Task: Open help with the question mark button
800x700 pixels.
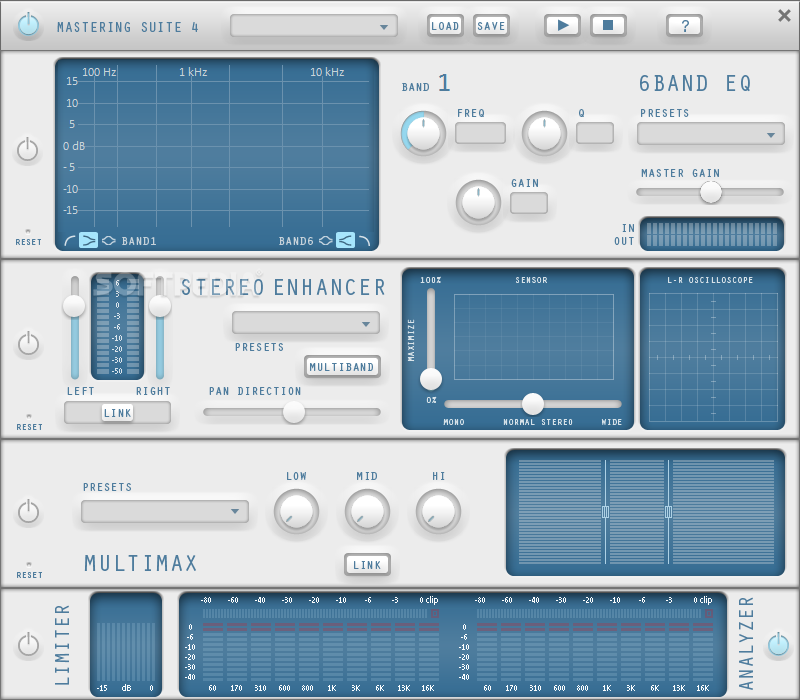Action: click(685, 25)
